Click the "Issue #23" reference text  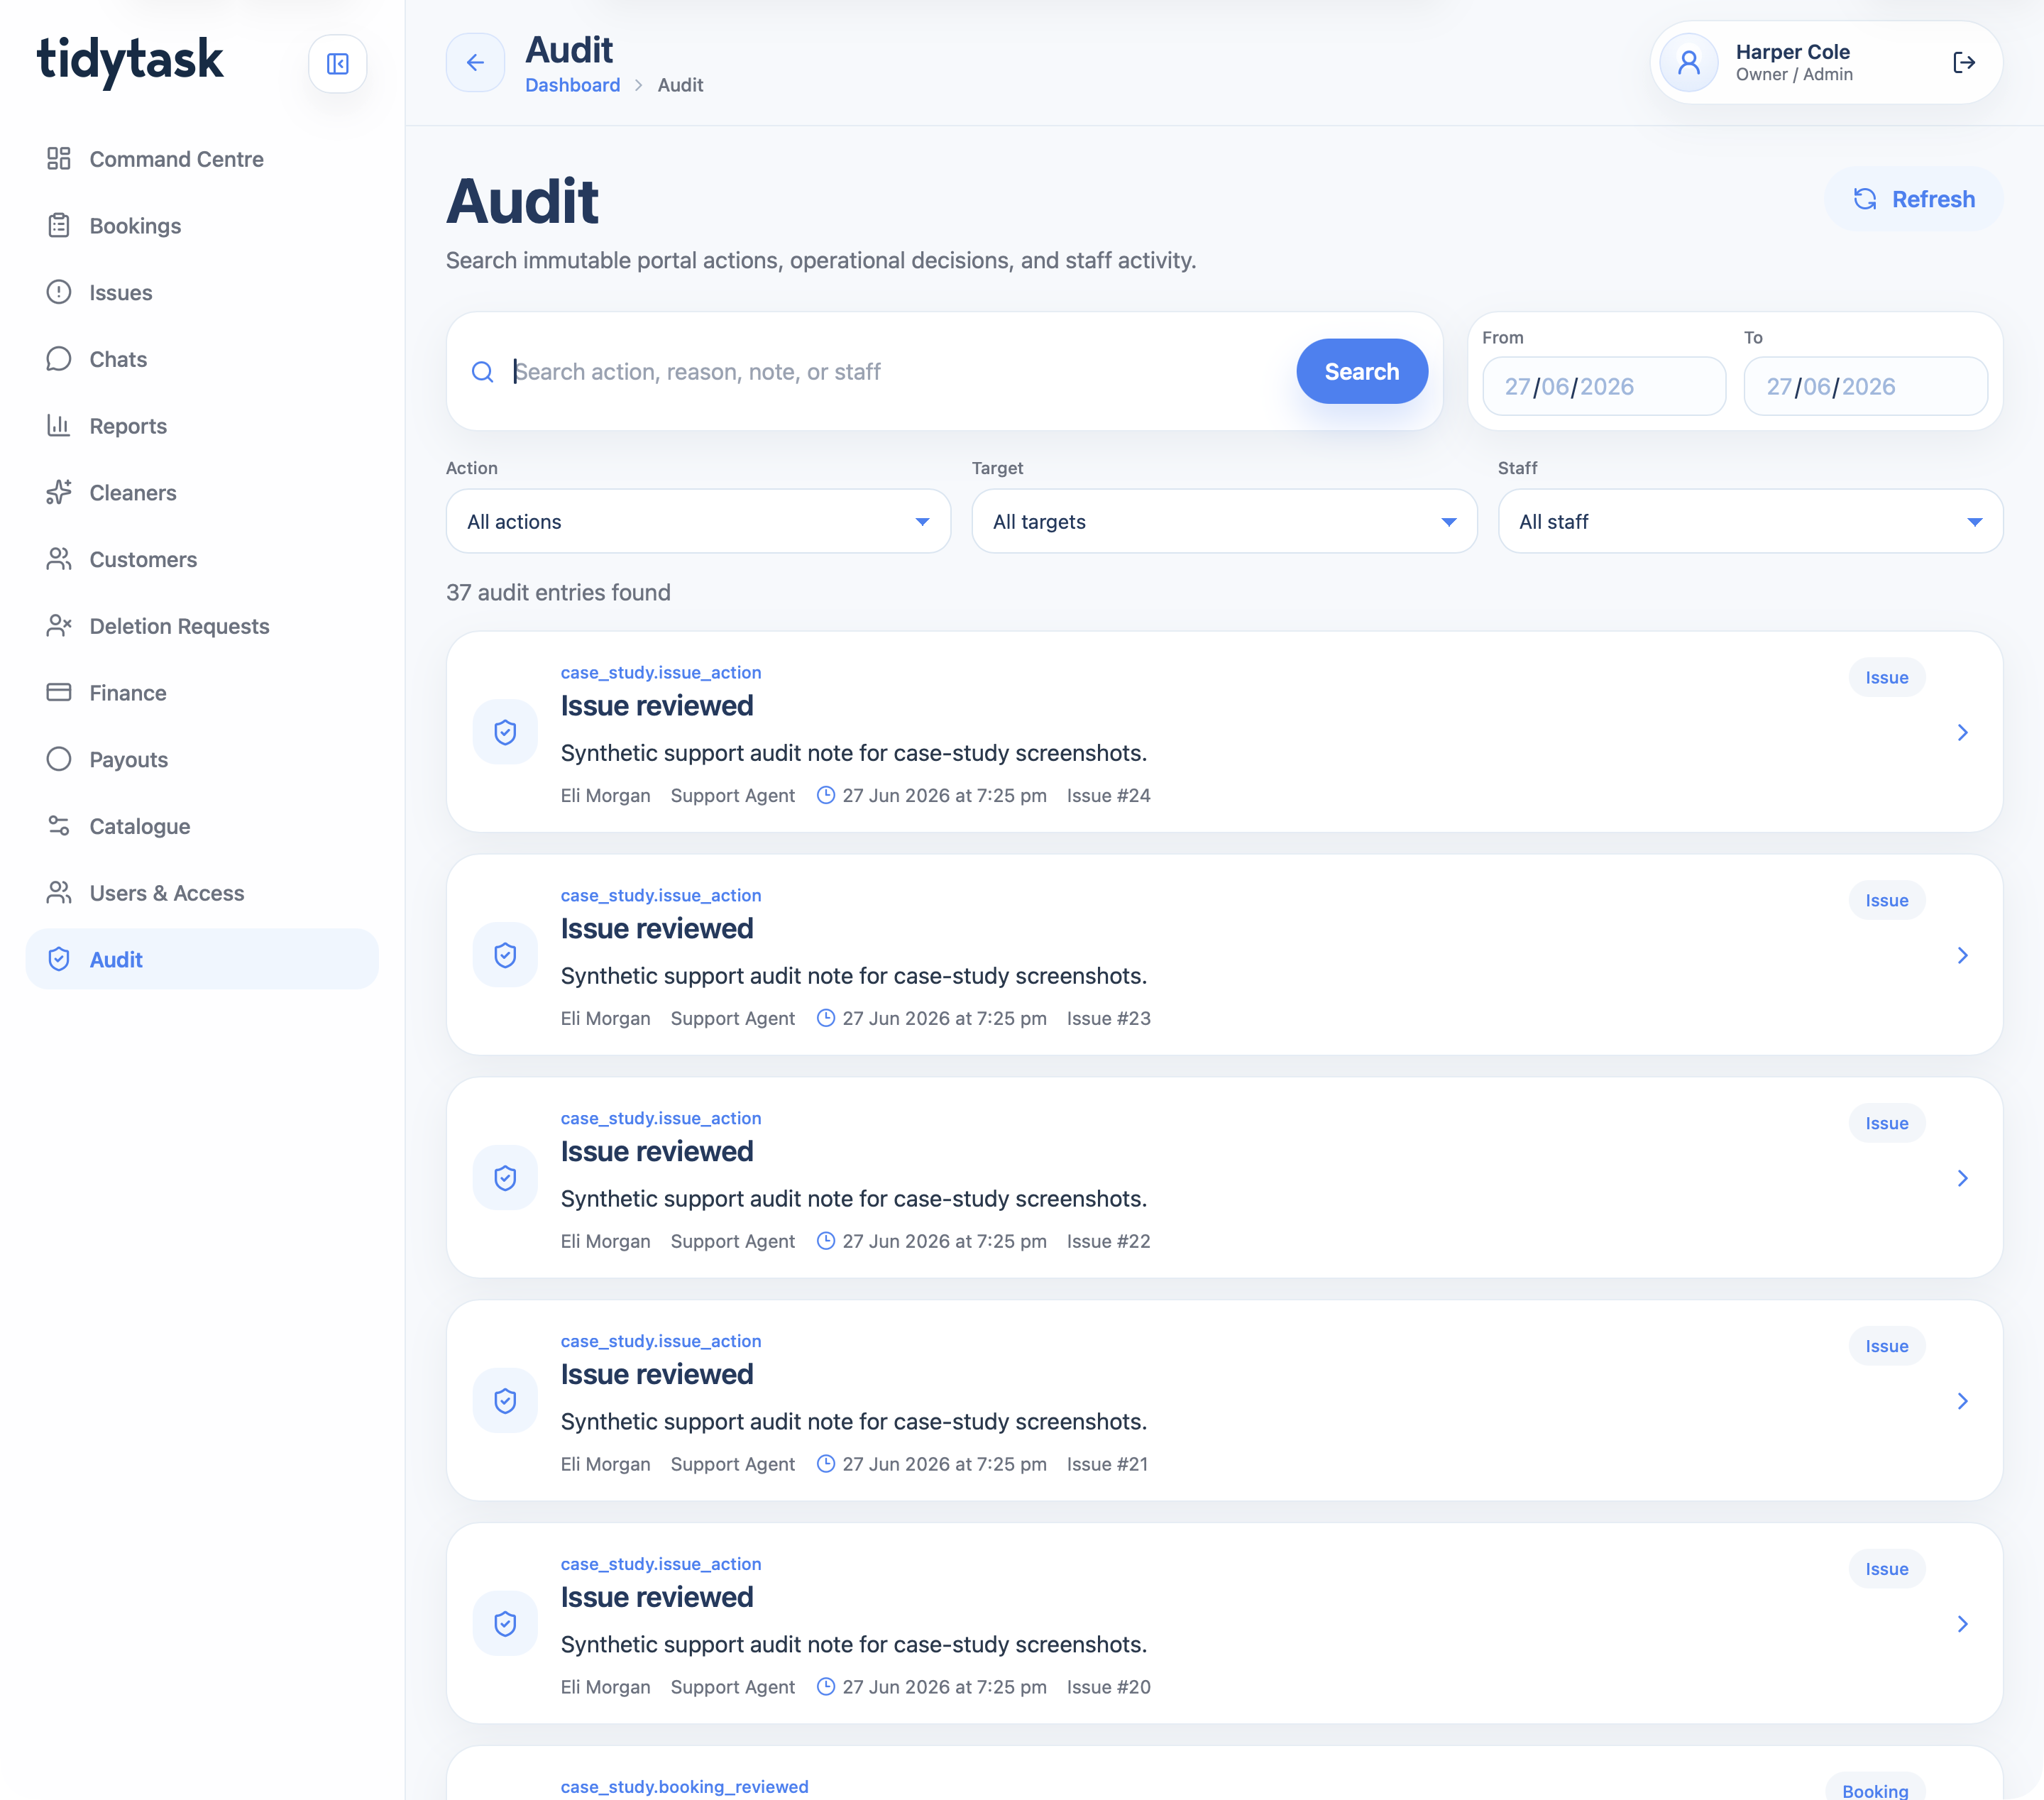(x=1108, y=1018)
